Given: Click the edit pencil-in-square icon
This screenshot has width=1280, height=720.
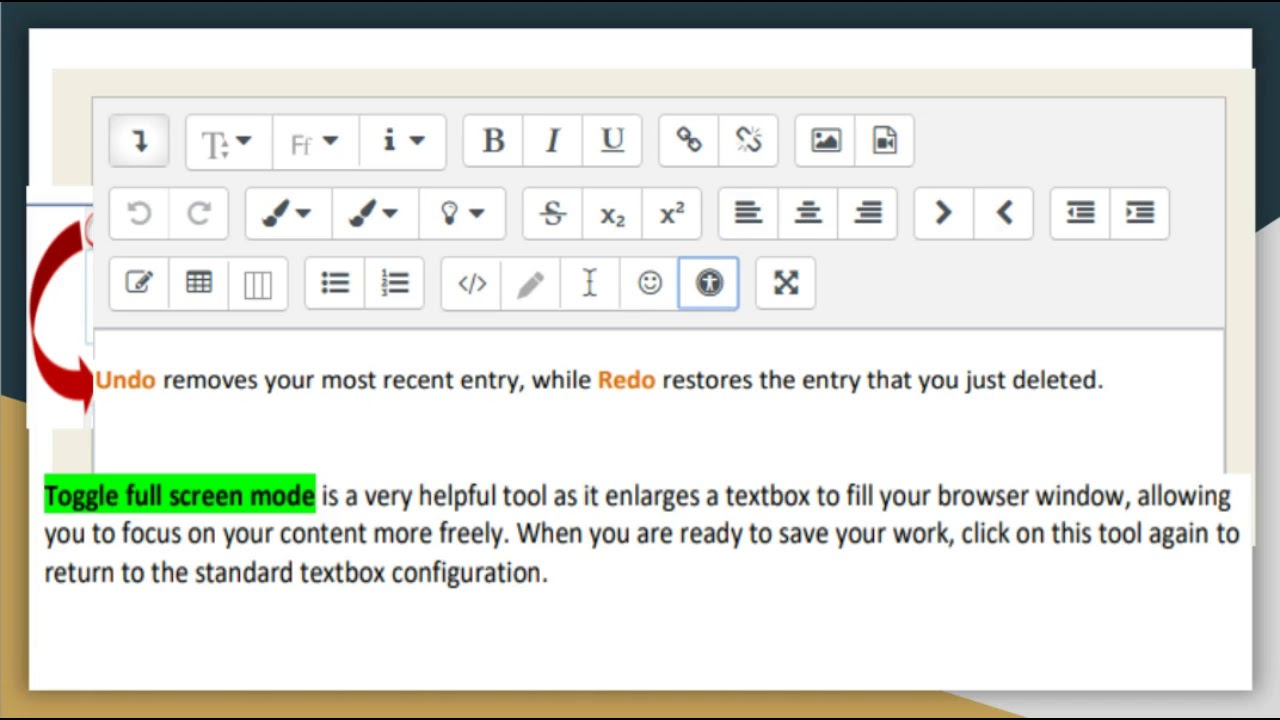Looking at the screenshot, I should pyautogui.click(x=139, y=284).
